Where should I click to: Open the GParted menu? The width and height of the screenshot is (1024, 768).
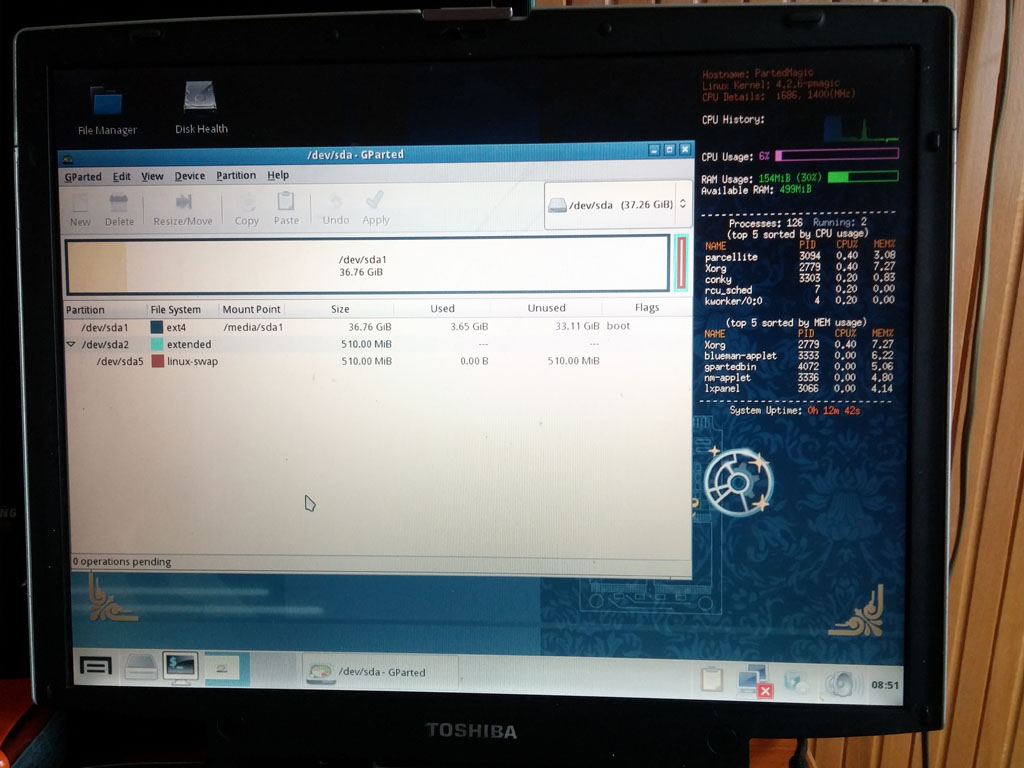point(83,177)
